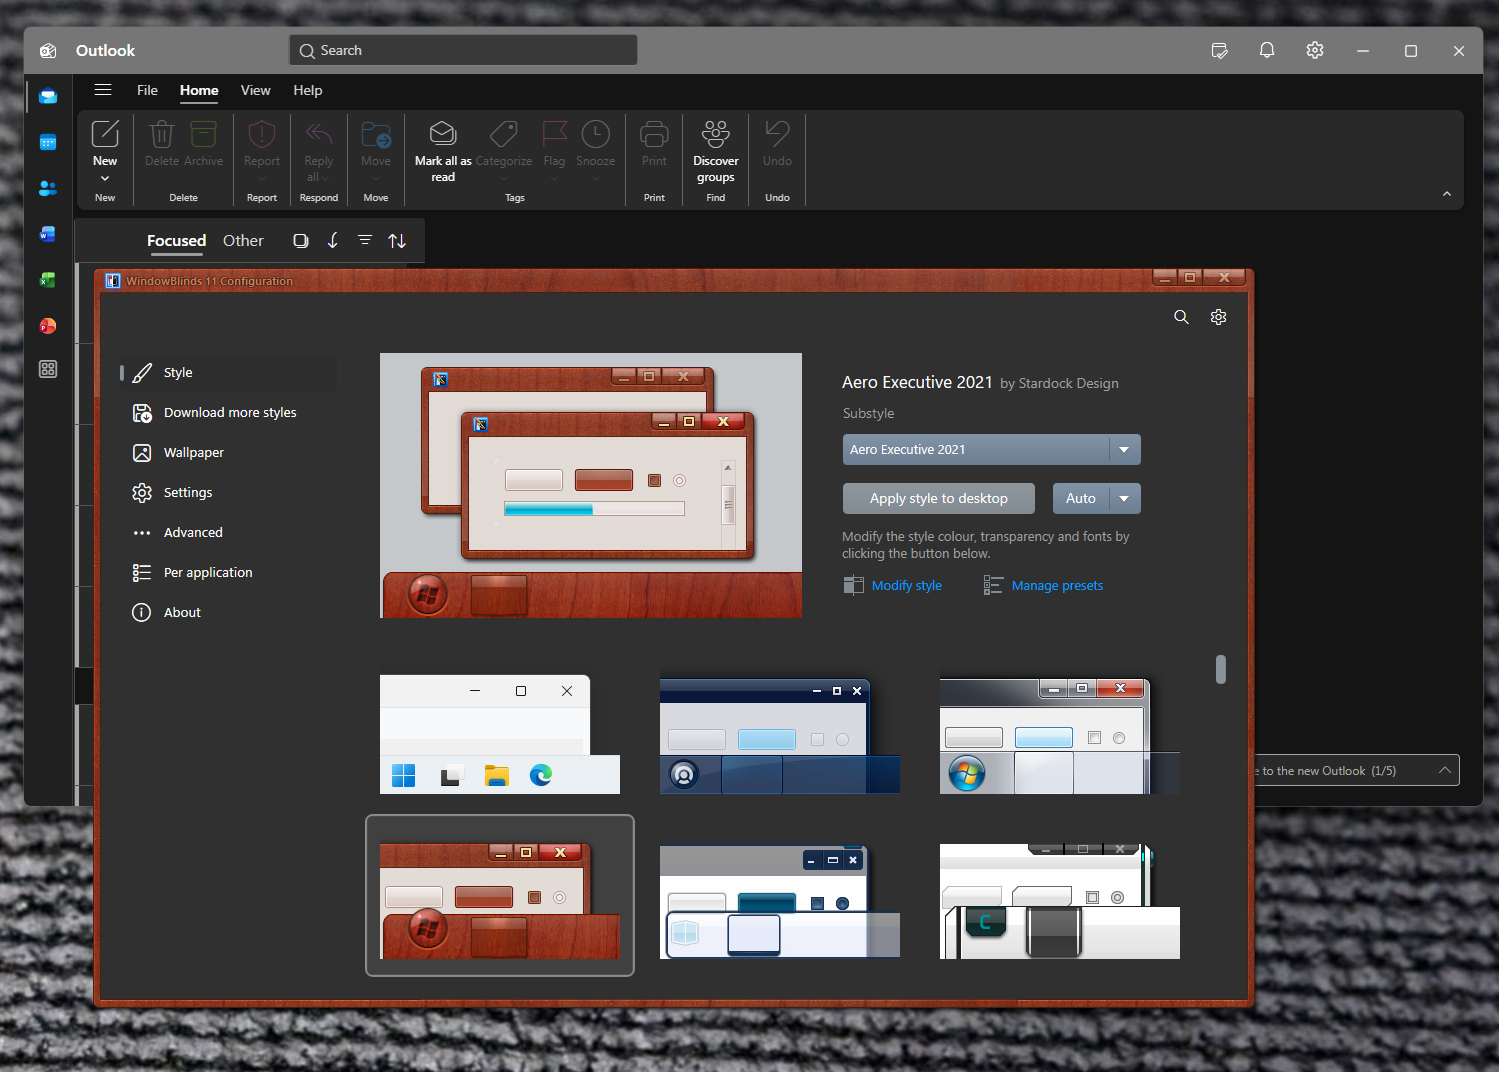Click the sort order arrows icon
This screenshot has width=1499, height=1072.
tap(397, 241)
